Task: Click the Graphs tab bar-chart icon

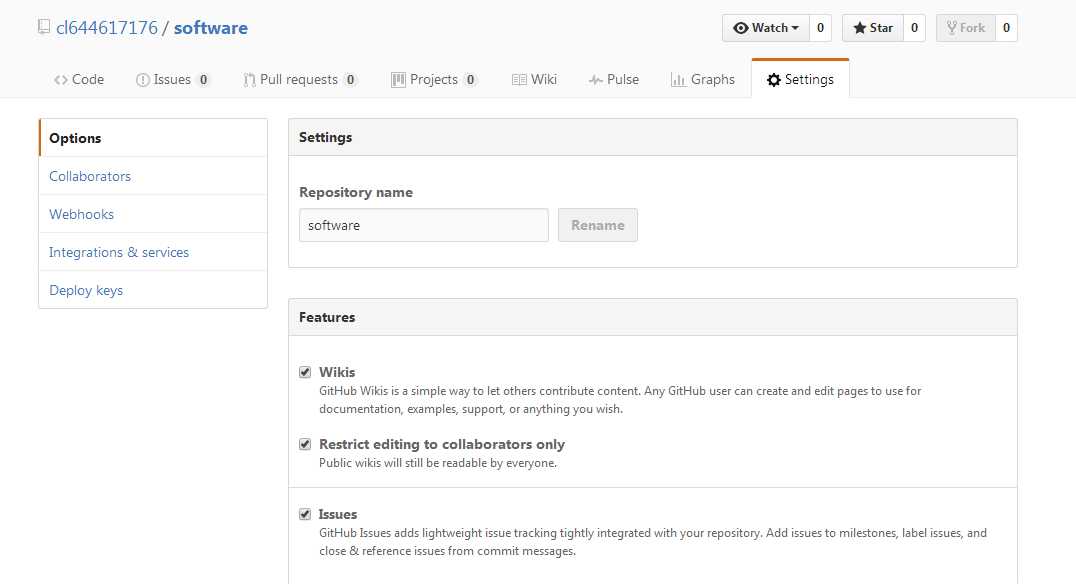Action: (678, 80)
